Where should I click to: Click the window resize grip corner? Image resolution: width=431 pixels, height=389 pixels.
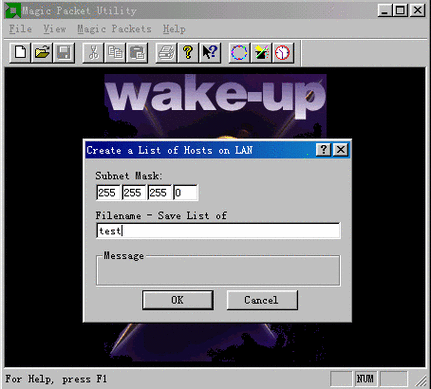point(422,381)
